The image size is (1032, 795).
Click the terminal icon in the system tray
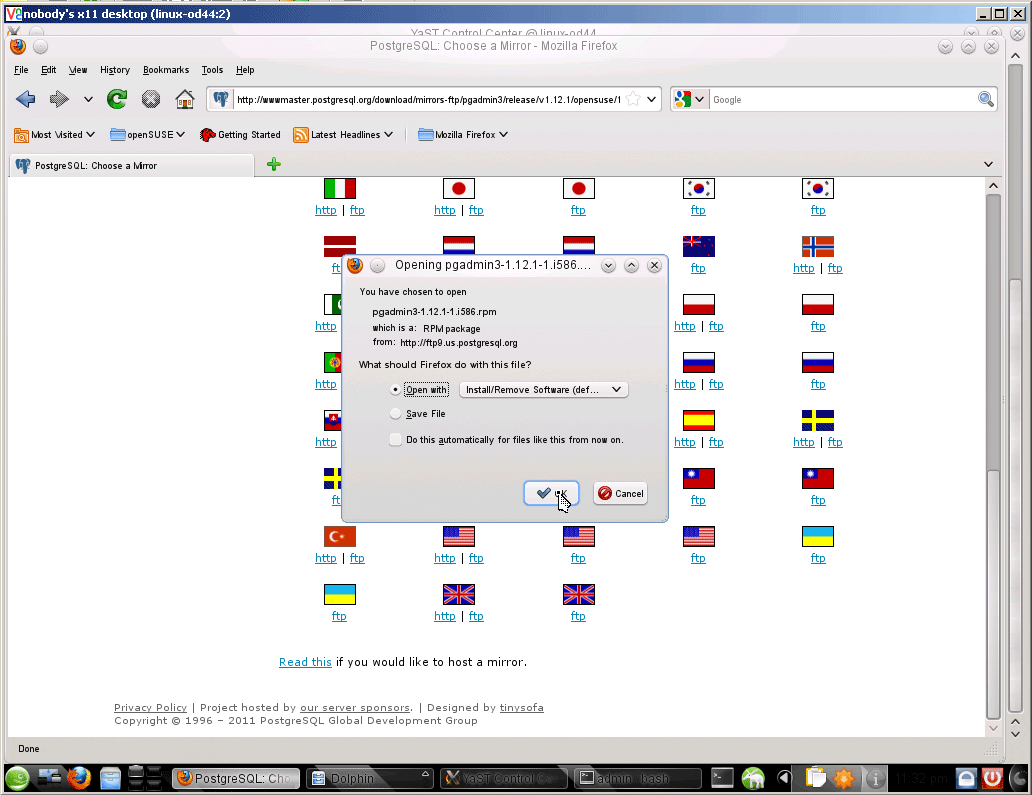coord(722,779)
